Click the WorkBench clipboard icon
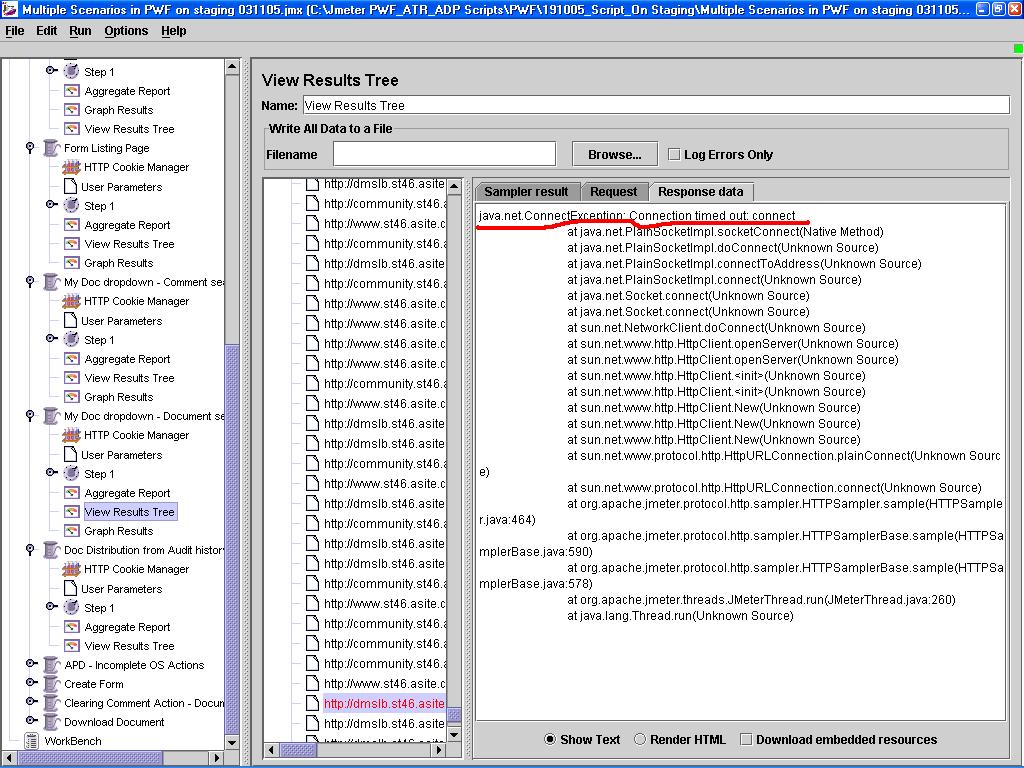 [x=31, y=741]
